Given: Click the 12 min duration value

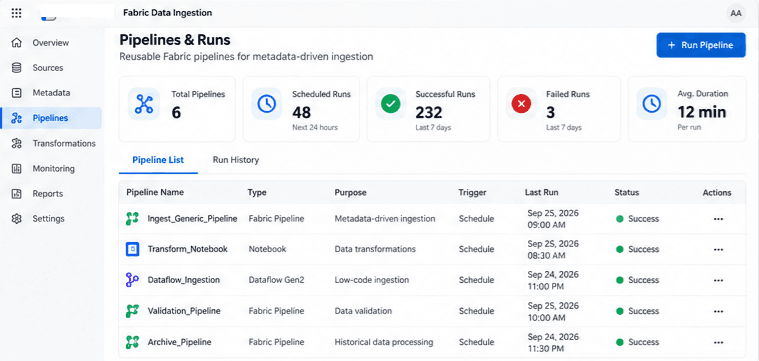Looking at the screenshot, I should coord(702,113).
